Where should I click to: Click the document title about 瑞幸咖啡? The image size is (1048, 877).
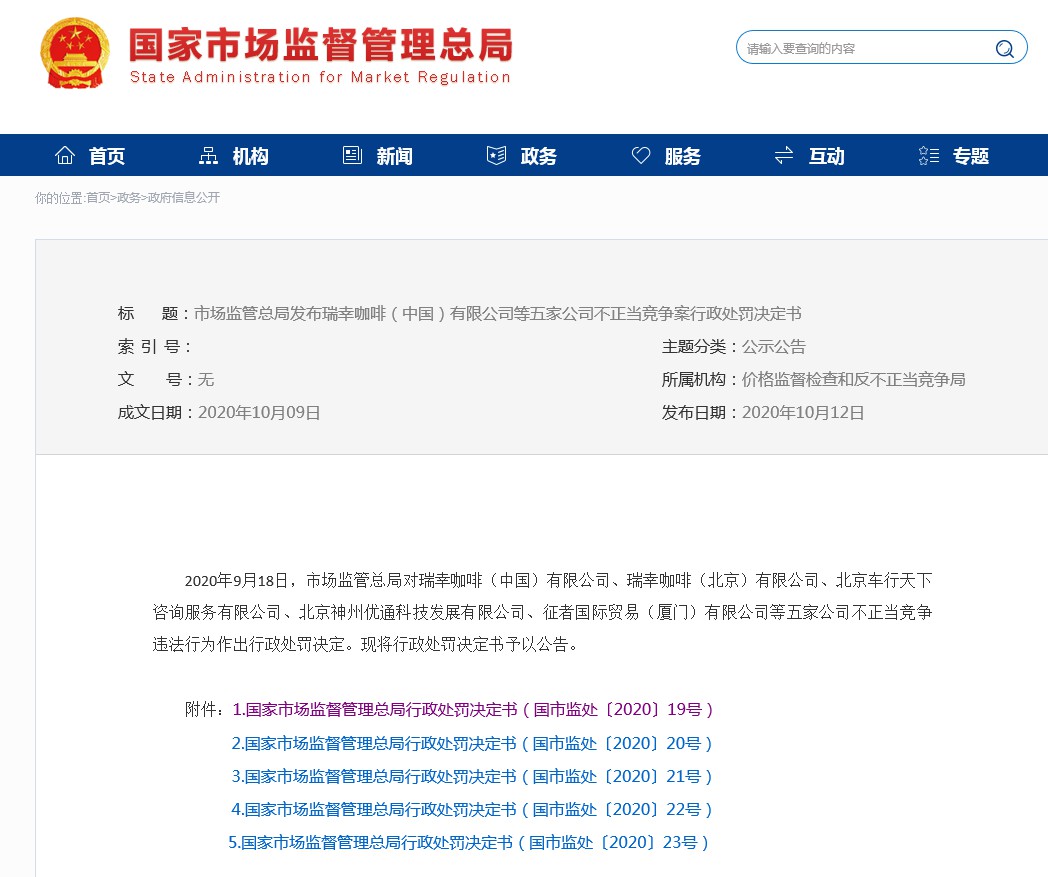(x=497, y=314)
